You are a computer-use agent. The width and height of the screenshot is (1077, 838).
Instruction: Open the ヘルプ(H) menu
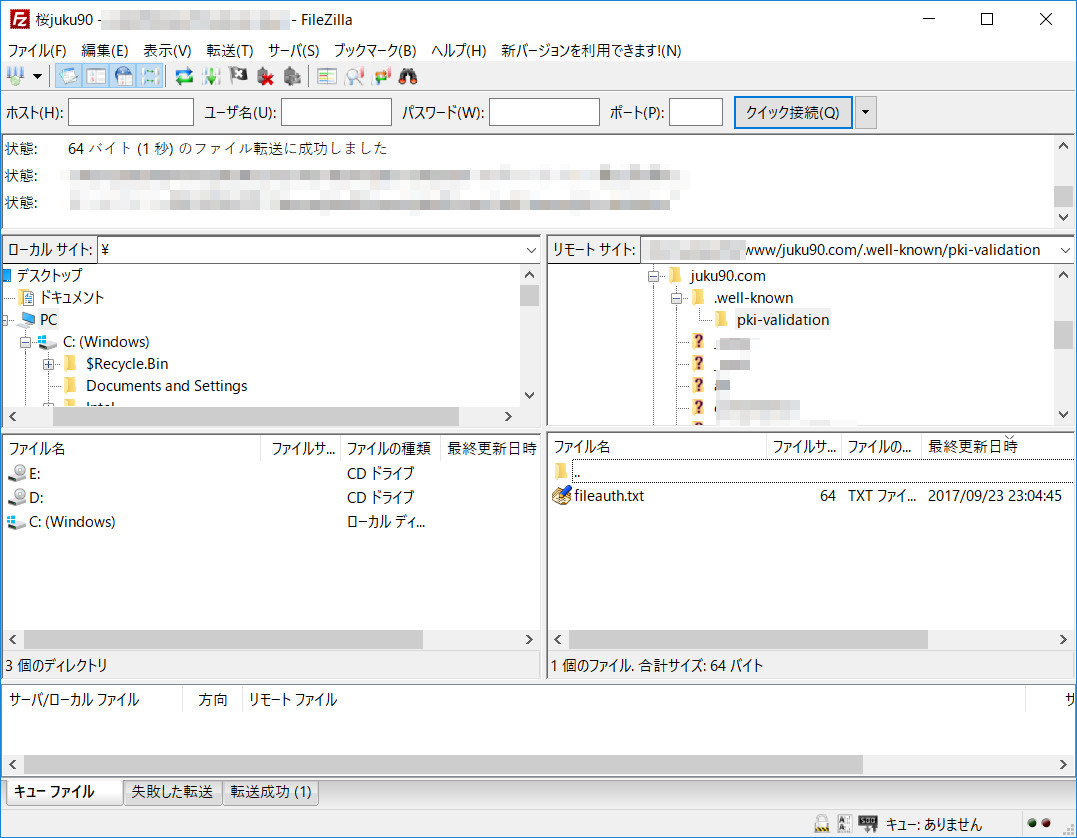(458, 50)
